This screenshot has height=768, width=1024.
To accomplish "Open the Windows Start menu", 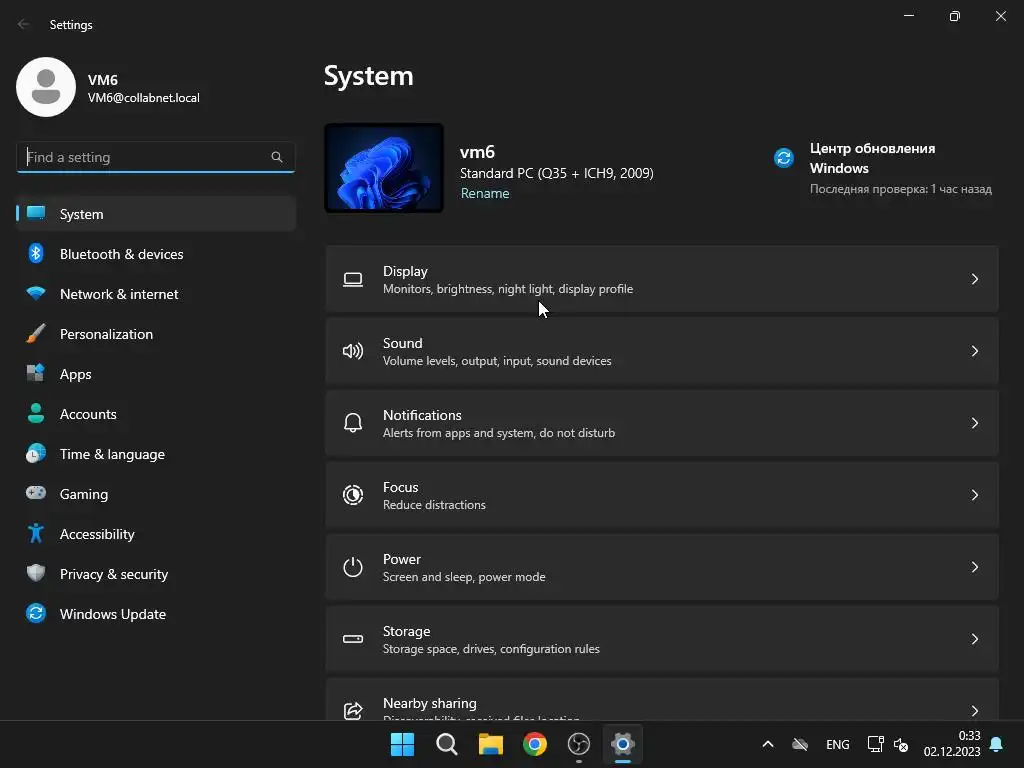I will click(x=402, y=744).
